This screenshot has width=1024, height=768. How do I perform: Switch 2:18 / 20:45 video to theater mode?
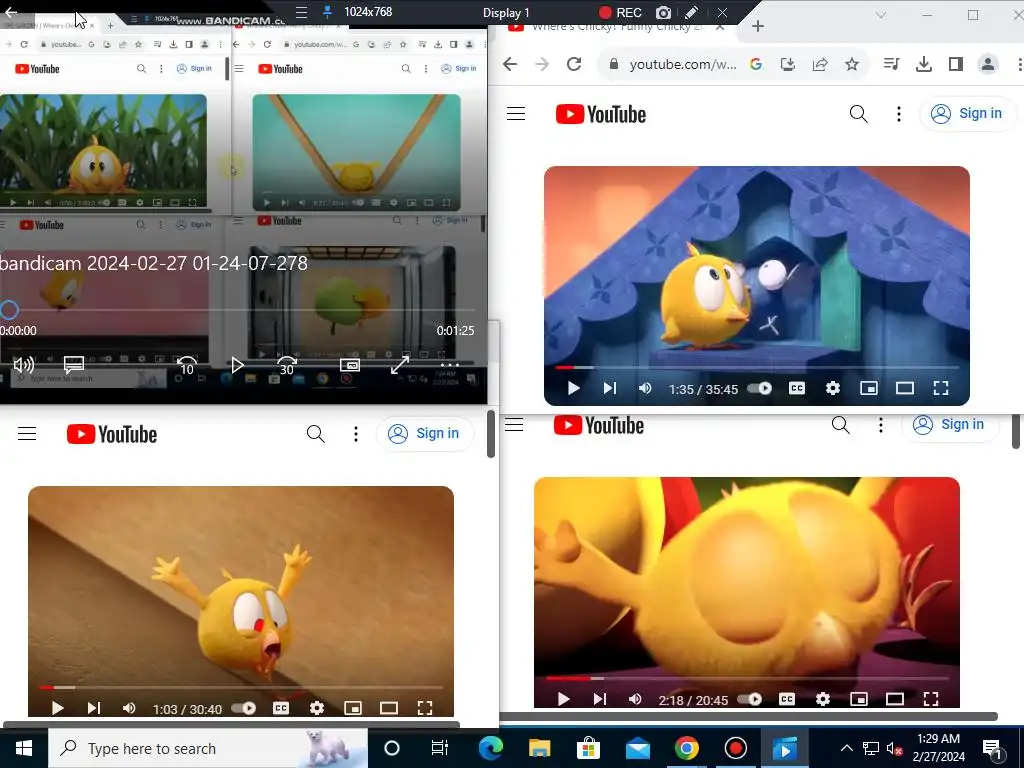click(x=895, y=699)
